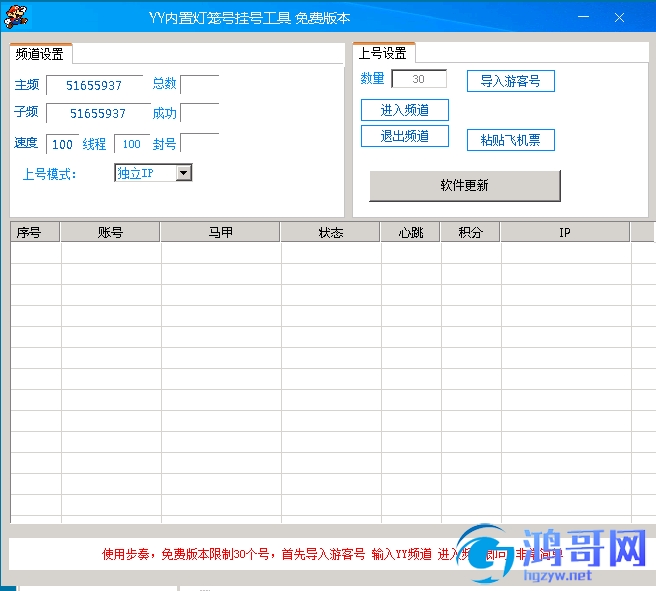Click the 主频 channel number field
The width and height of the screenshot is (656, 591).
[95, 85]
